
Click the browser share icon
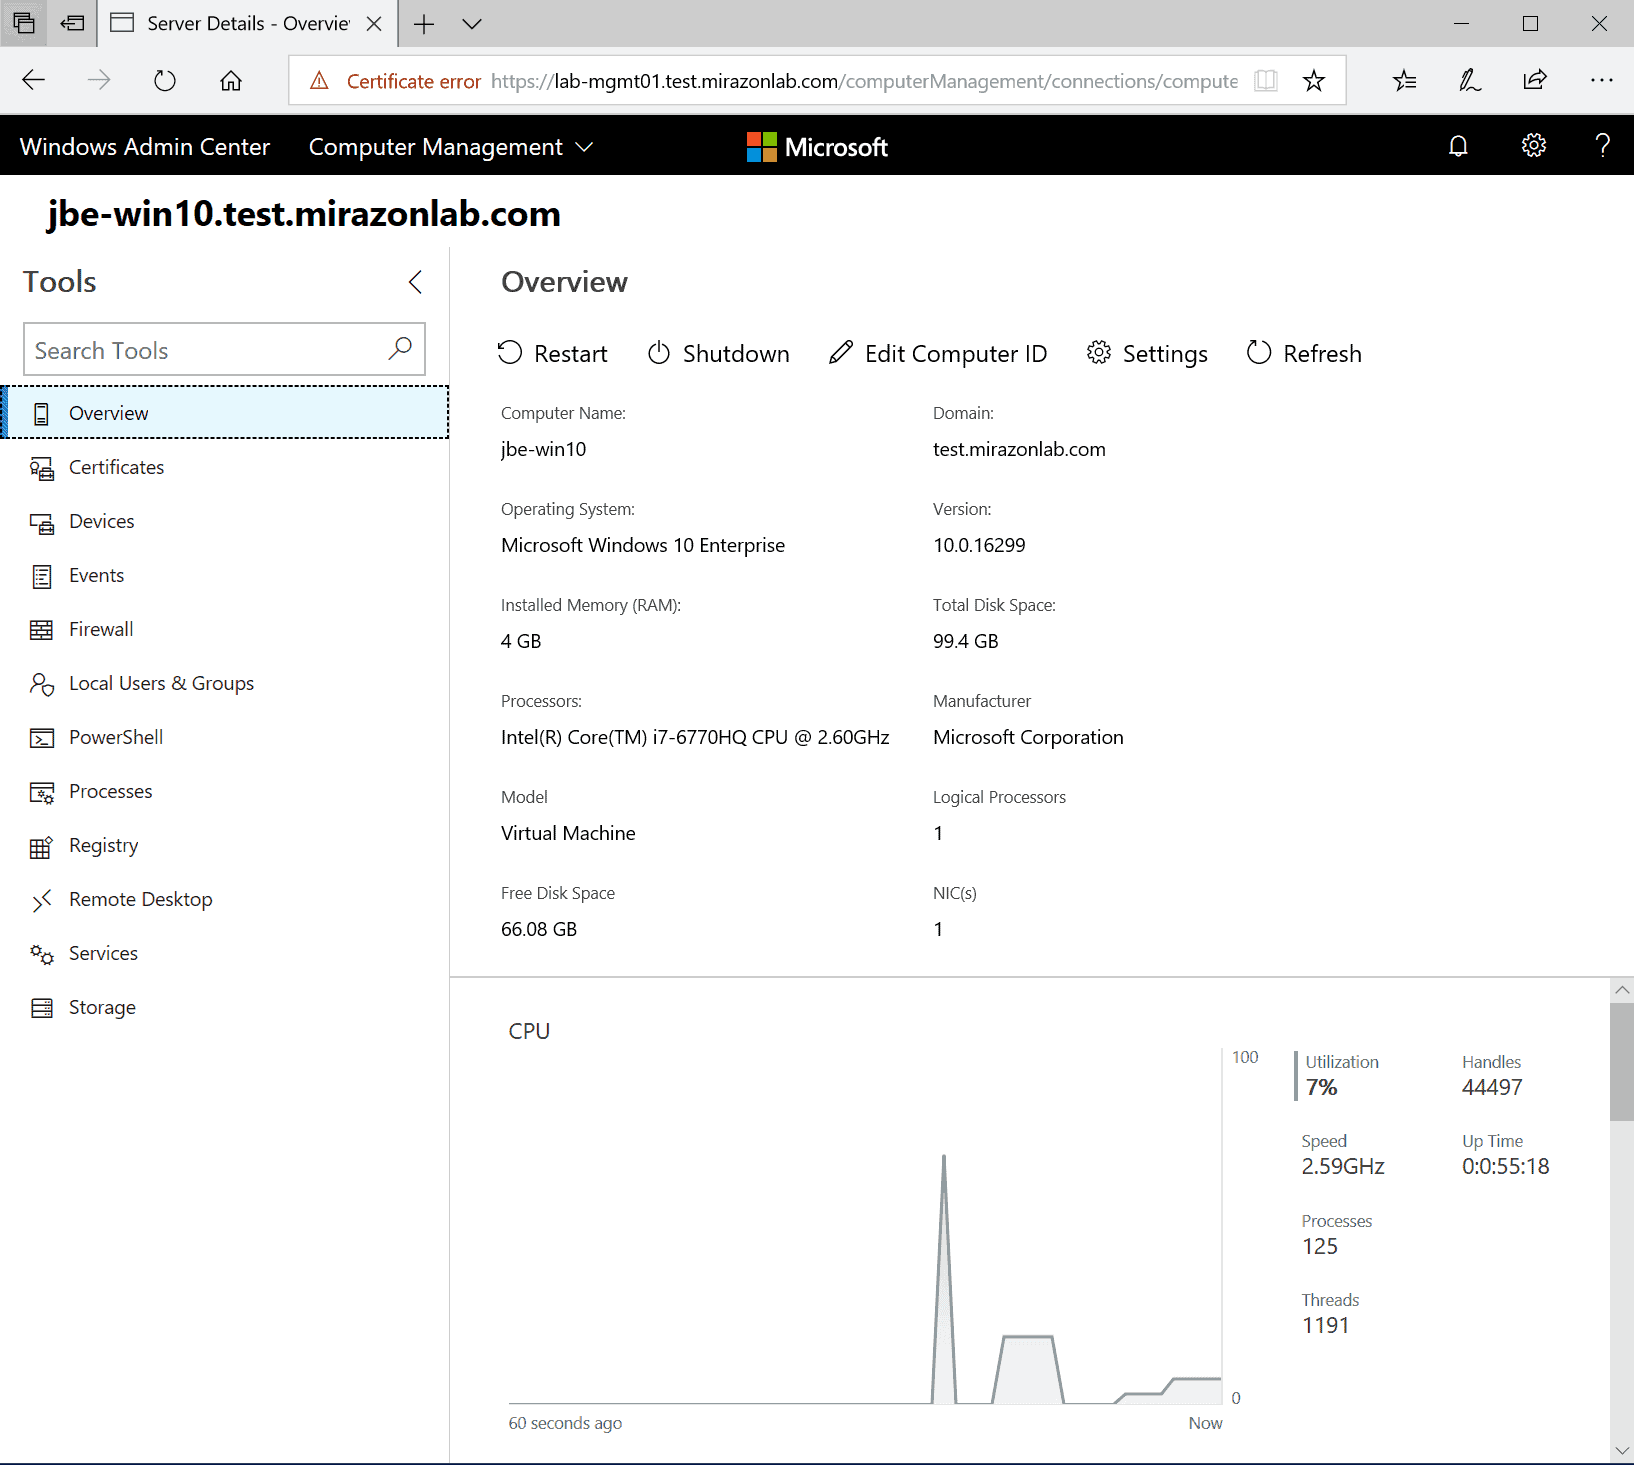(1534, 81)
